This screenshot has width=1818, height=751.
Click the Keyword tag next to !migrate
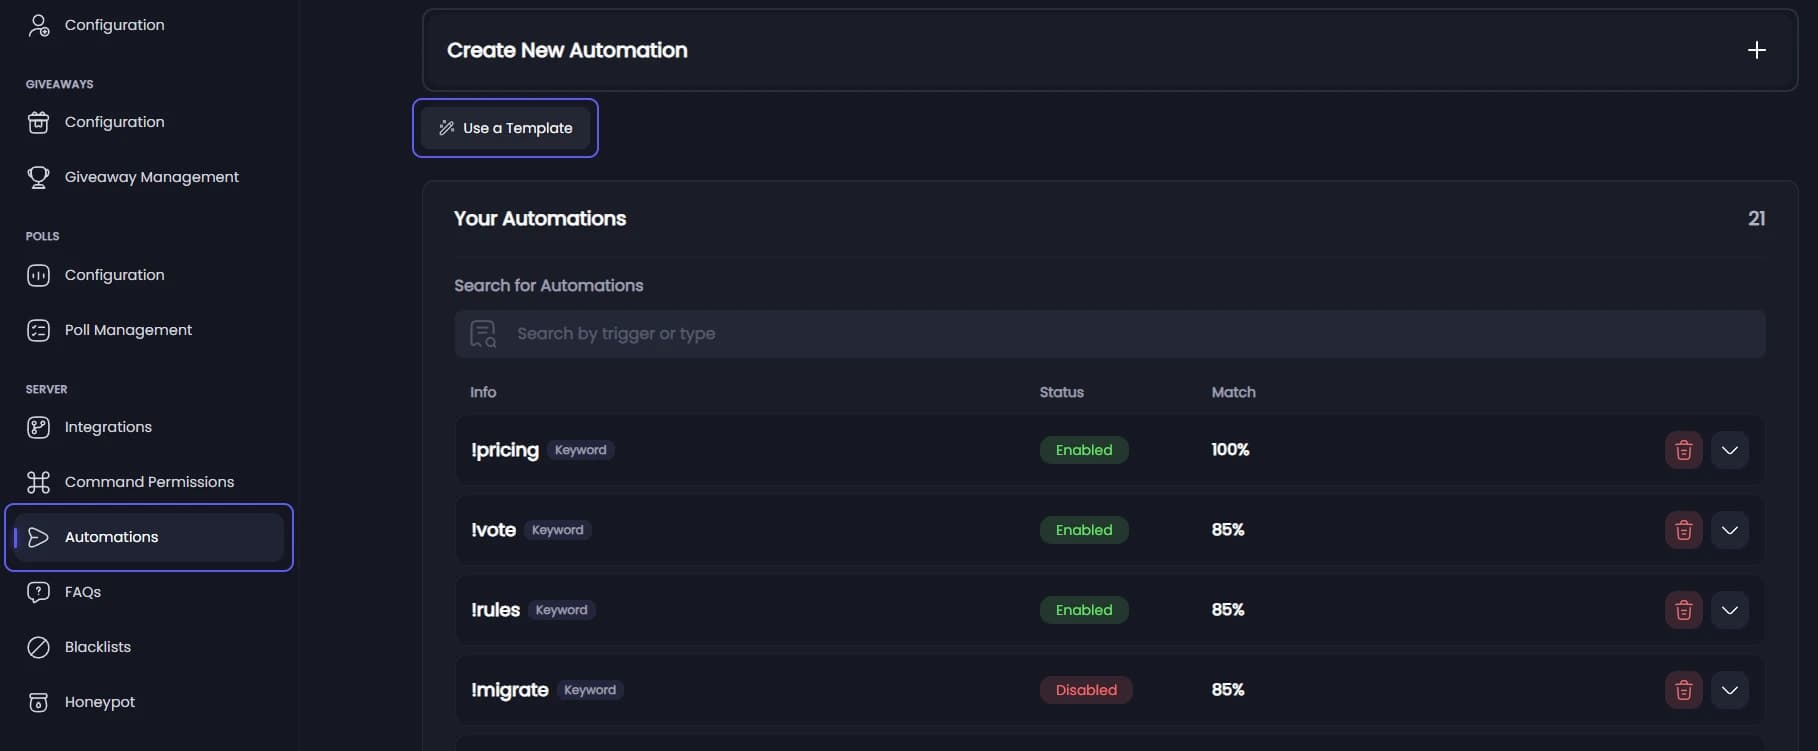point(590,690)
